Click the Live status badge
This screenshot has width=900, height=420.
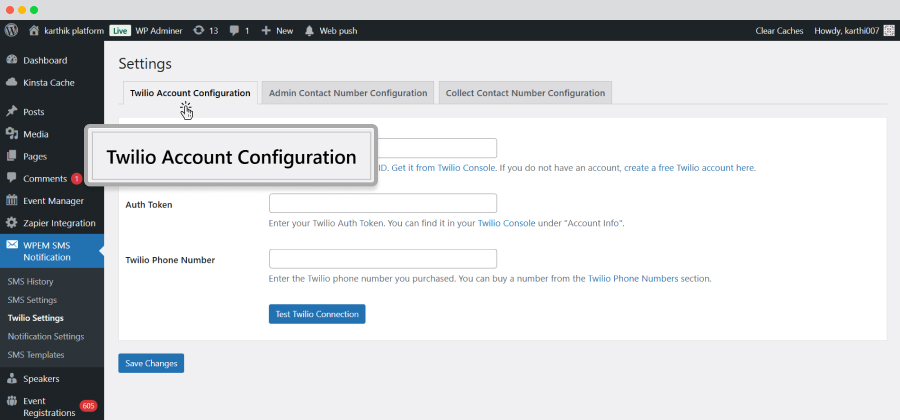pyautogui.click(x=120, y=31)
